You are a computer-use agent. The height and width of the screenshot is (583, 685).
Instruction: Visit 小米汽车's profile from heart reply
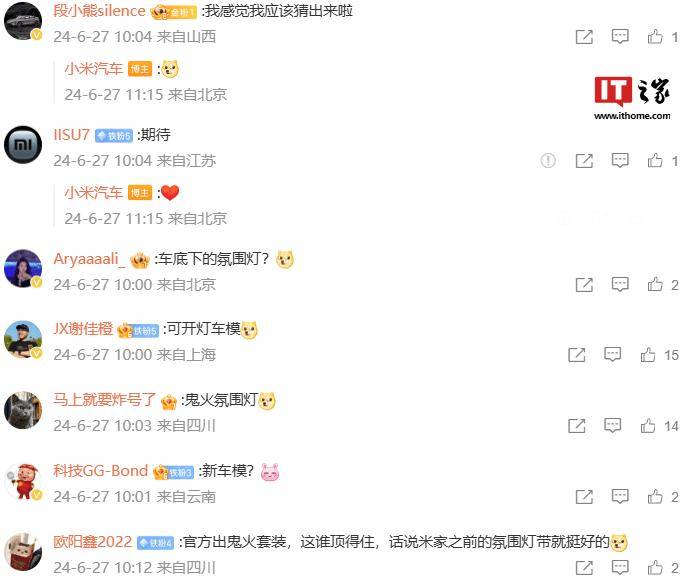[x=93, y=192]
